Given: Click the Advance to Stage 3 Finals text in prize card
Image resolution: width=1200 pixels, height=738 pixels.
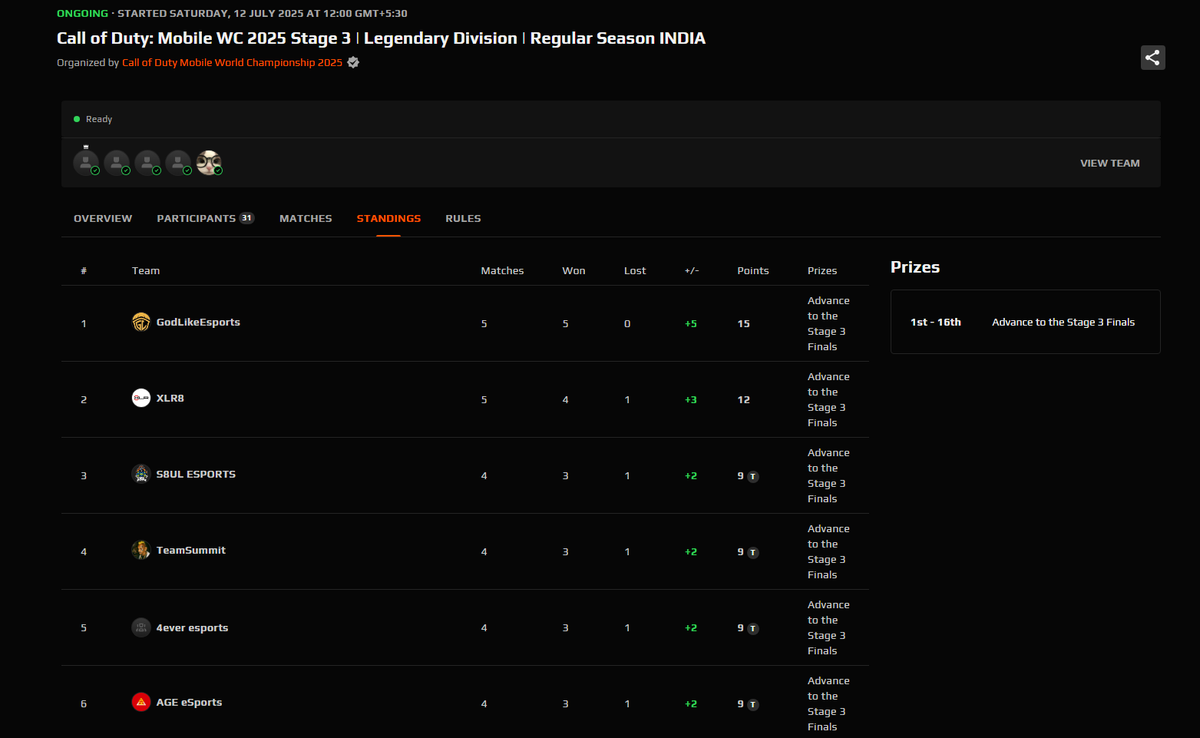Looking at the screenshot, I should point(1063,322).
